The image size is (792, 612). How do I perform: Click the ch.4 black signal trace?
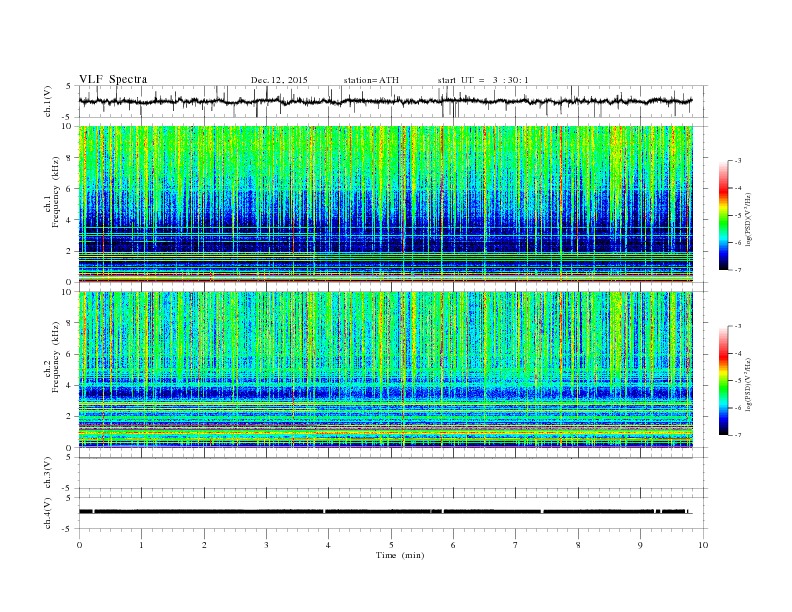385,512
